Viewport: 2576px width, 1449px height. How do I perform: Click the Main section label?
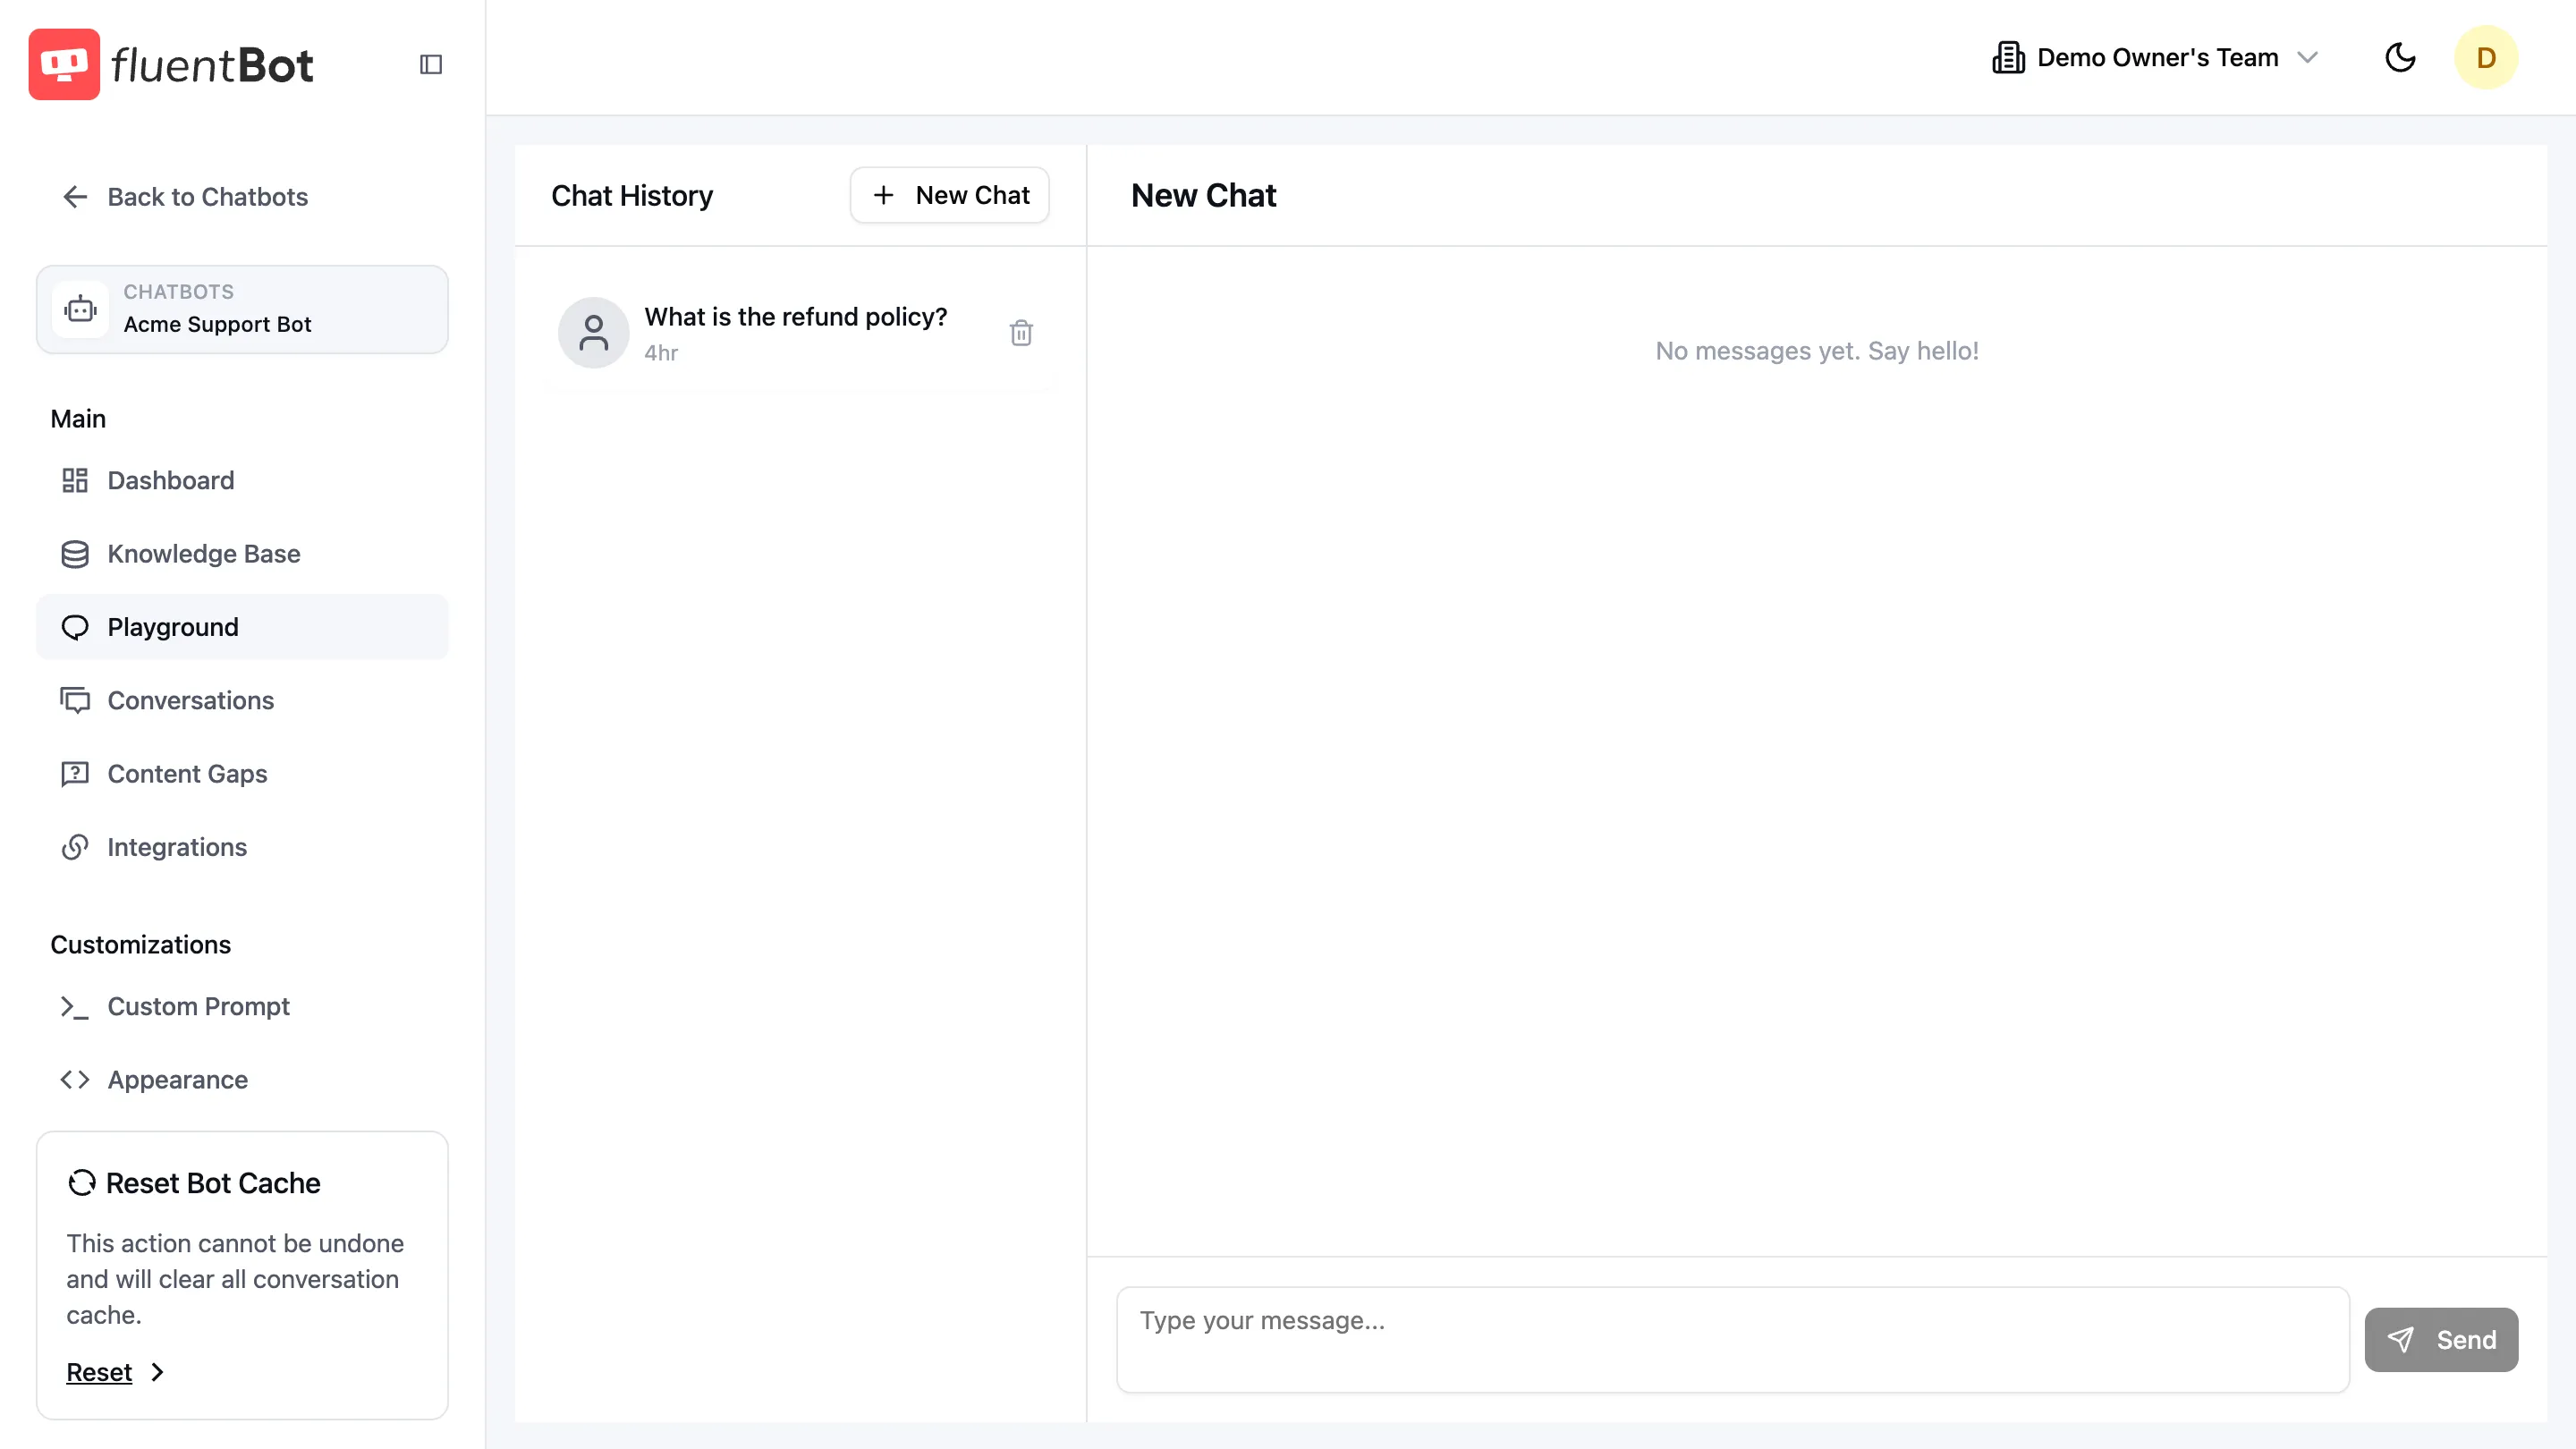(78, 419)
